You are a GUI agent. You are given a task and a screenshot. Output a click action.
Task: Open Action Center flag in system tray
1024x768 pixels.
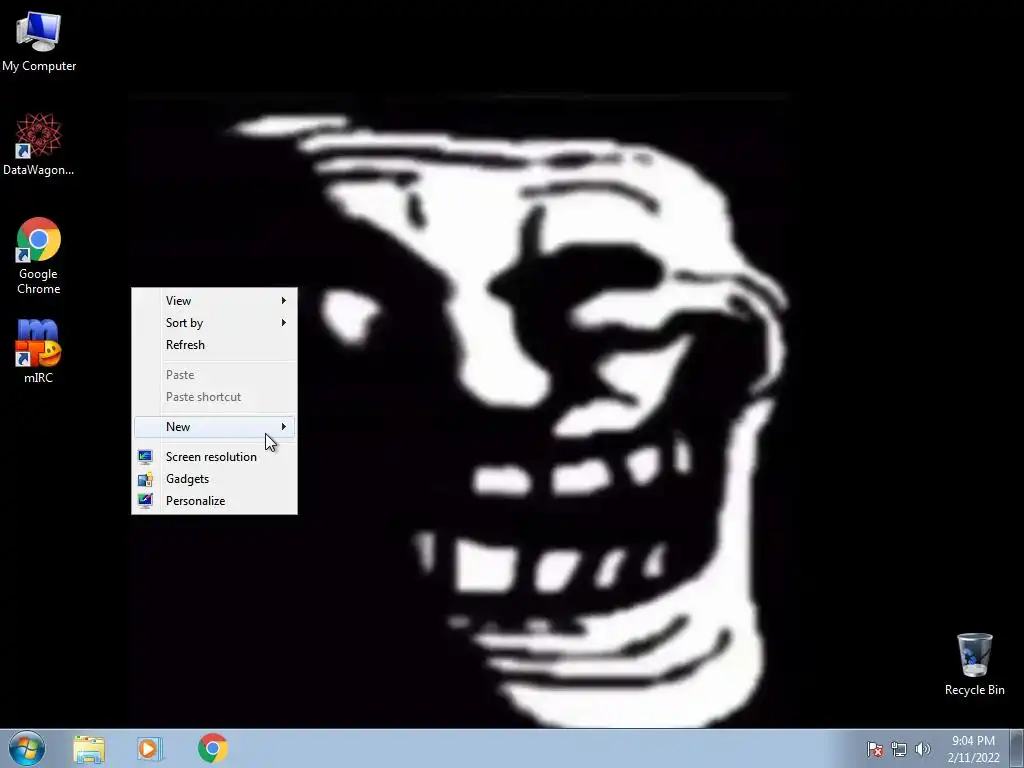(875, 749)
